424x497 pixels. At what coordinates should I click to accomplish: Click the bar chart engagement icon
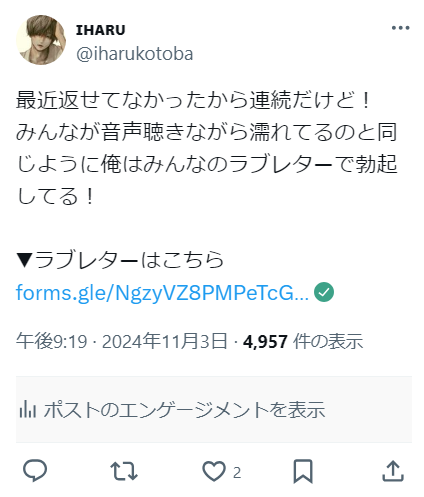coord(28,409)
